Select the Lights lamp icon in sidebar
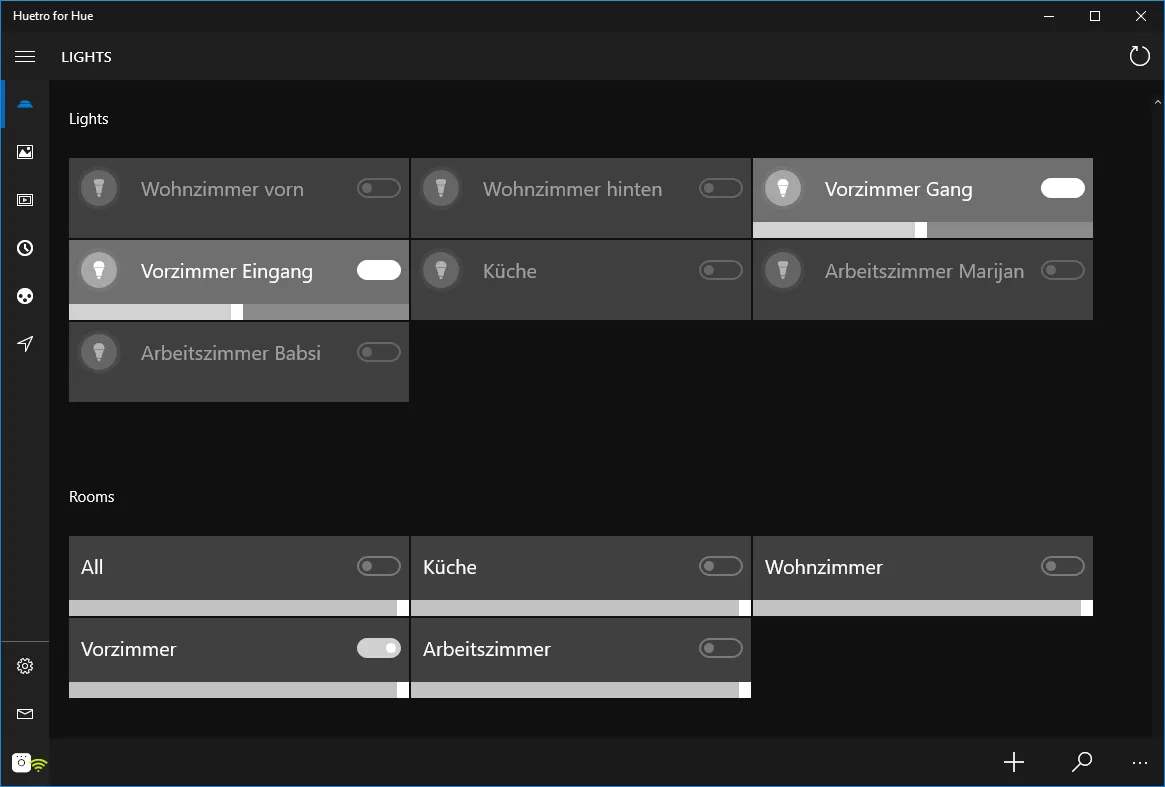 pos(25,104)
